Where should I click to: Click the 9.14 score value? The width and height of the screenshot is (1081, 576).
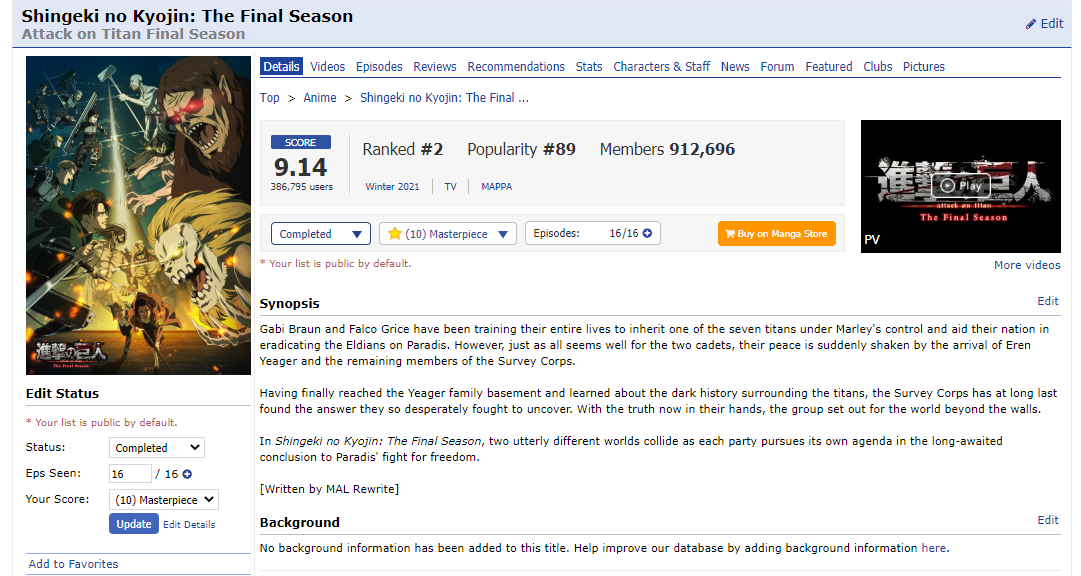point(300,167)
